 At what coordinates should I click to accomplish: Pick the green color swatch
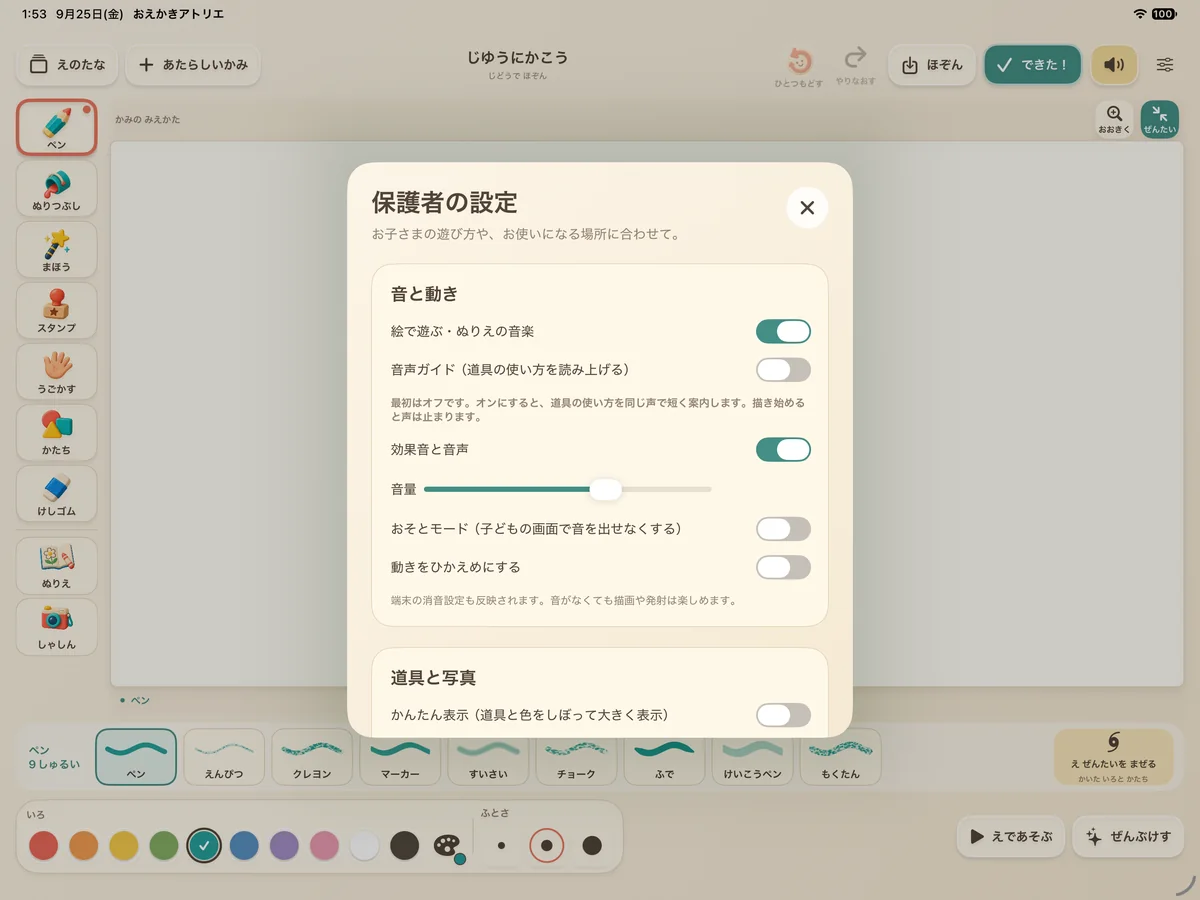coord(164,846)
